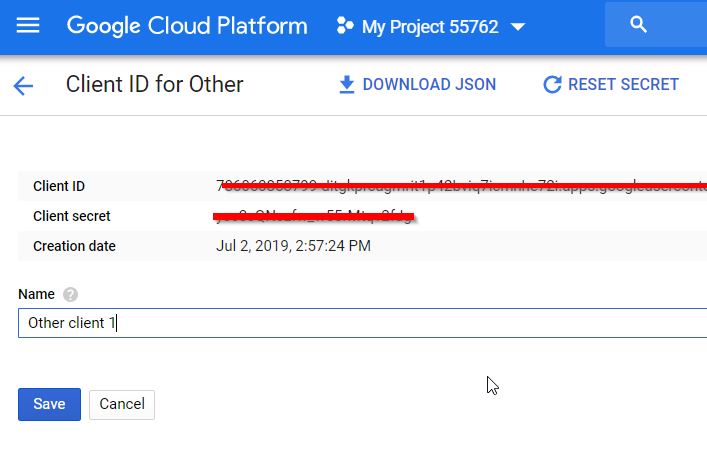
Task: Cancel editing the client ID
Action: [x=122, y=404]
